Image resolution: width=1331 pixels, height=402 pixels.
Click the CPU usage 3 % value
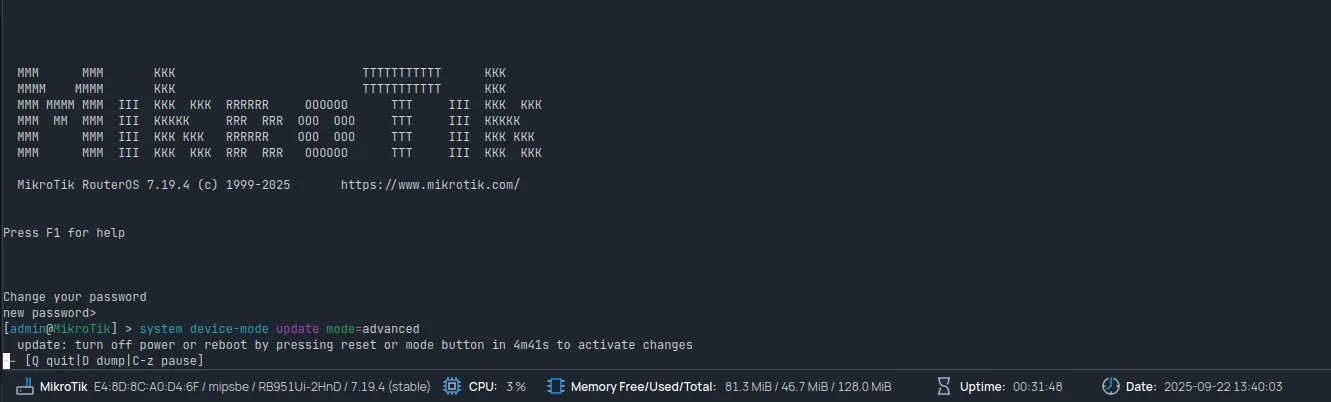pos(516,387)
